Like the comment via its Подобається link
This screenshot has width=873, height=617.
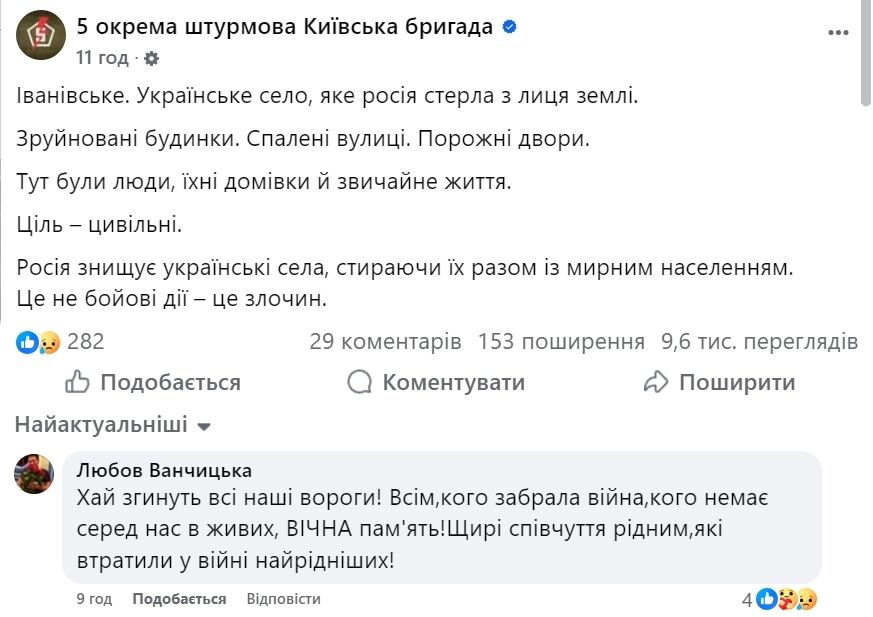(177, 598)
